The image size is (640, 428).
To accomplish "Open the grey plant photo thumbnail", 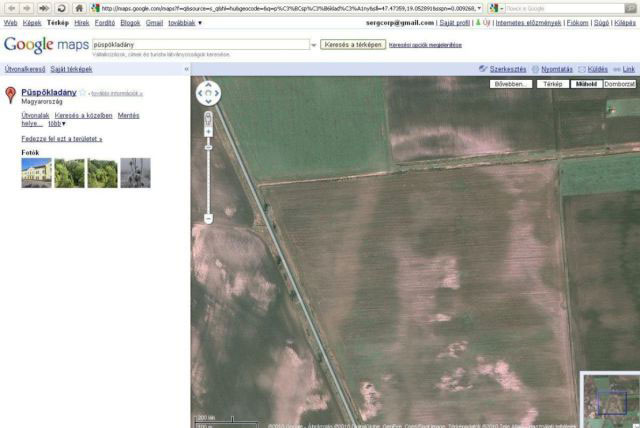I will pos(136,173).
